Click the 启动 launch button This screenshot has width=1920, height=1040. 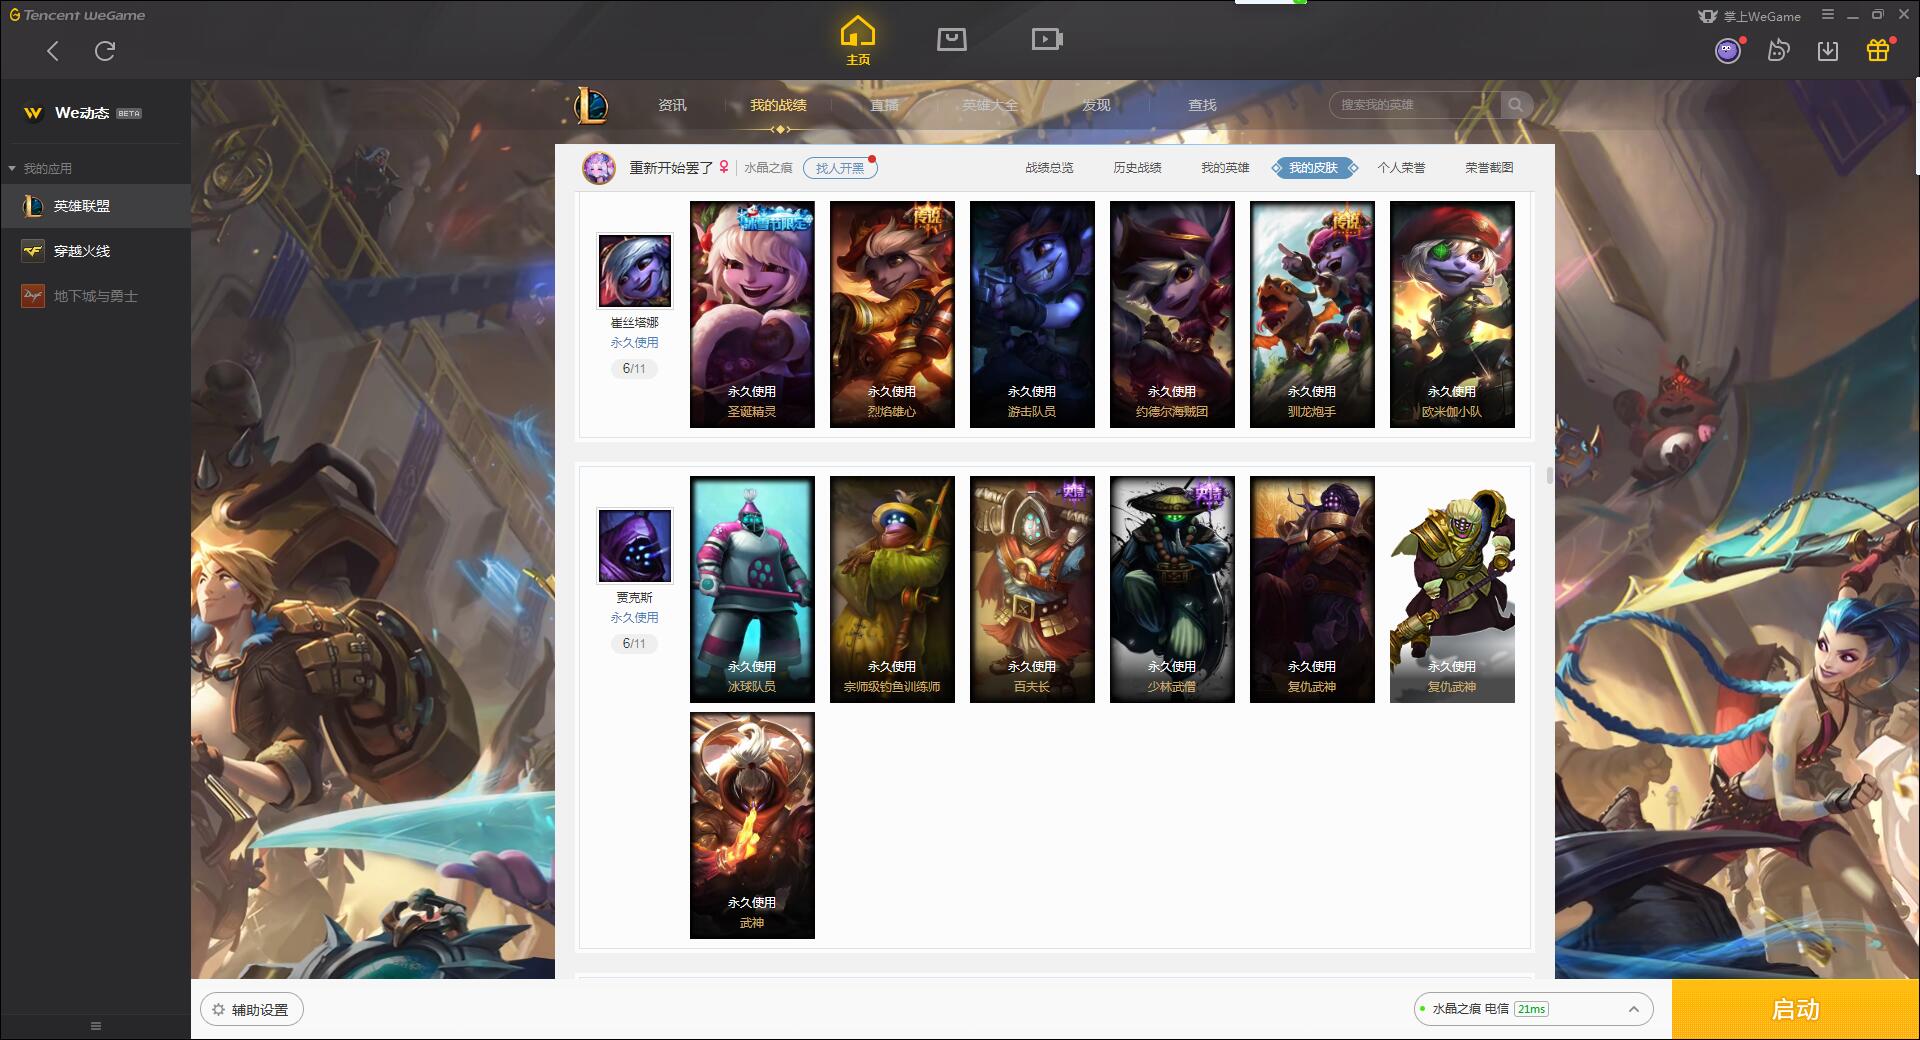pos(1795,1010)
